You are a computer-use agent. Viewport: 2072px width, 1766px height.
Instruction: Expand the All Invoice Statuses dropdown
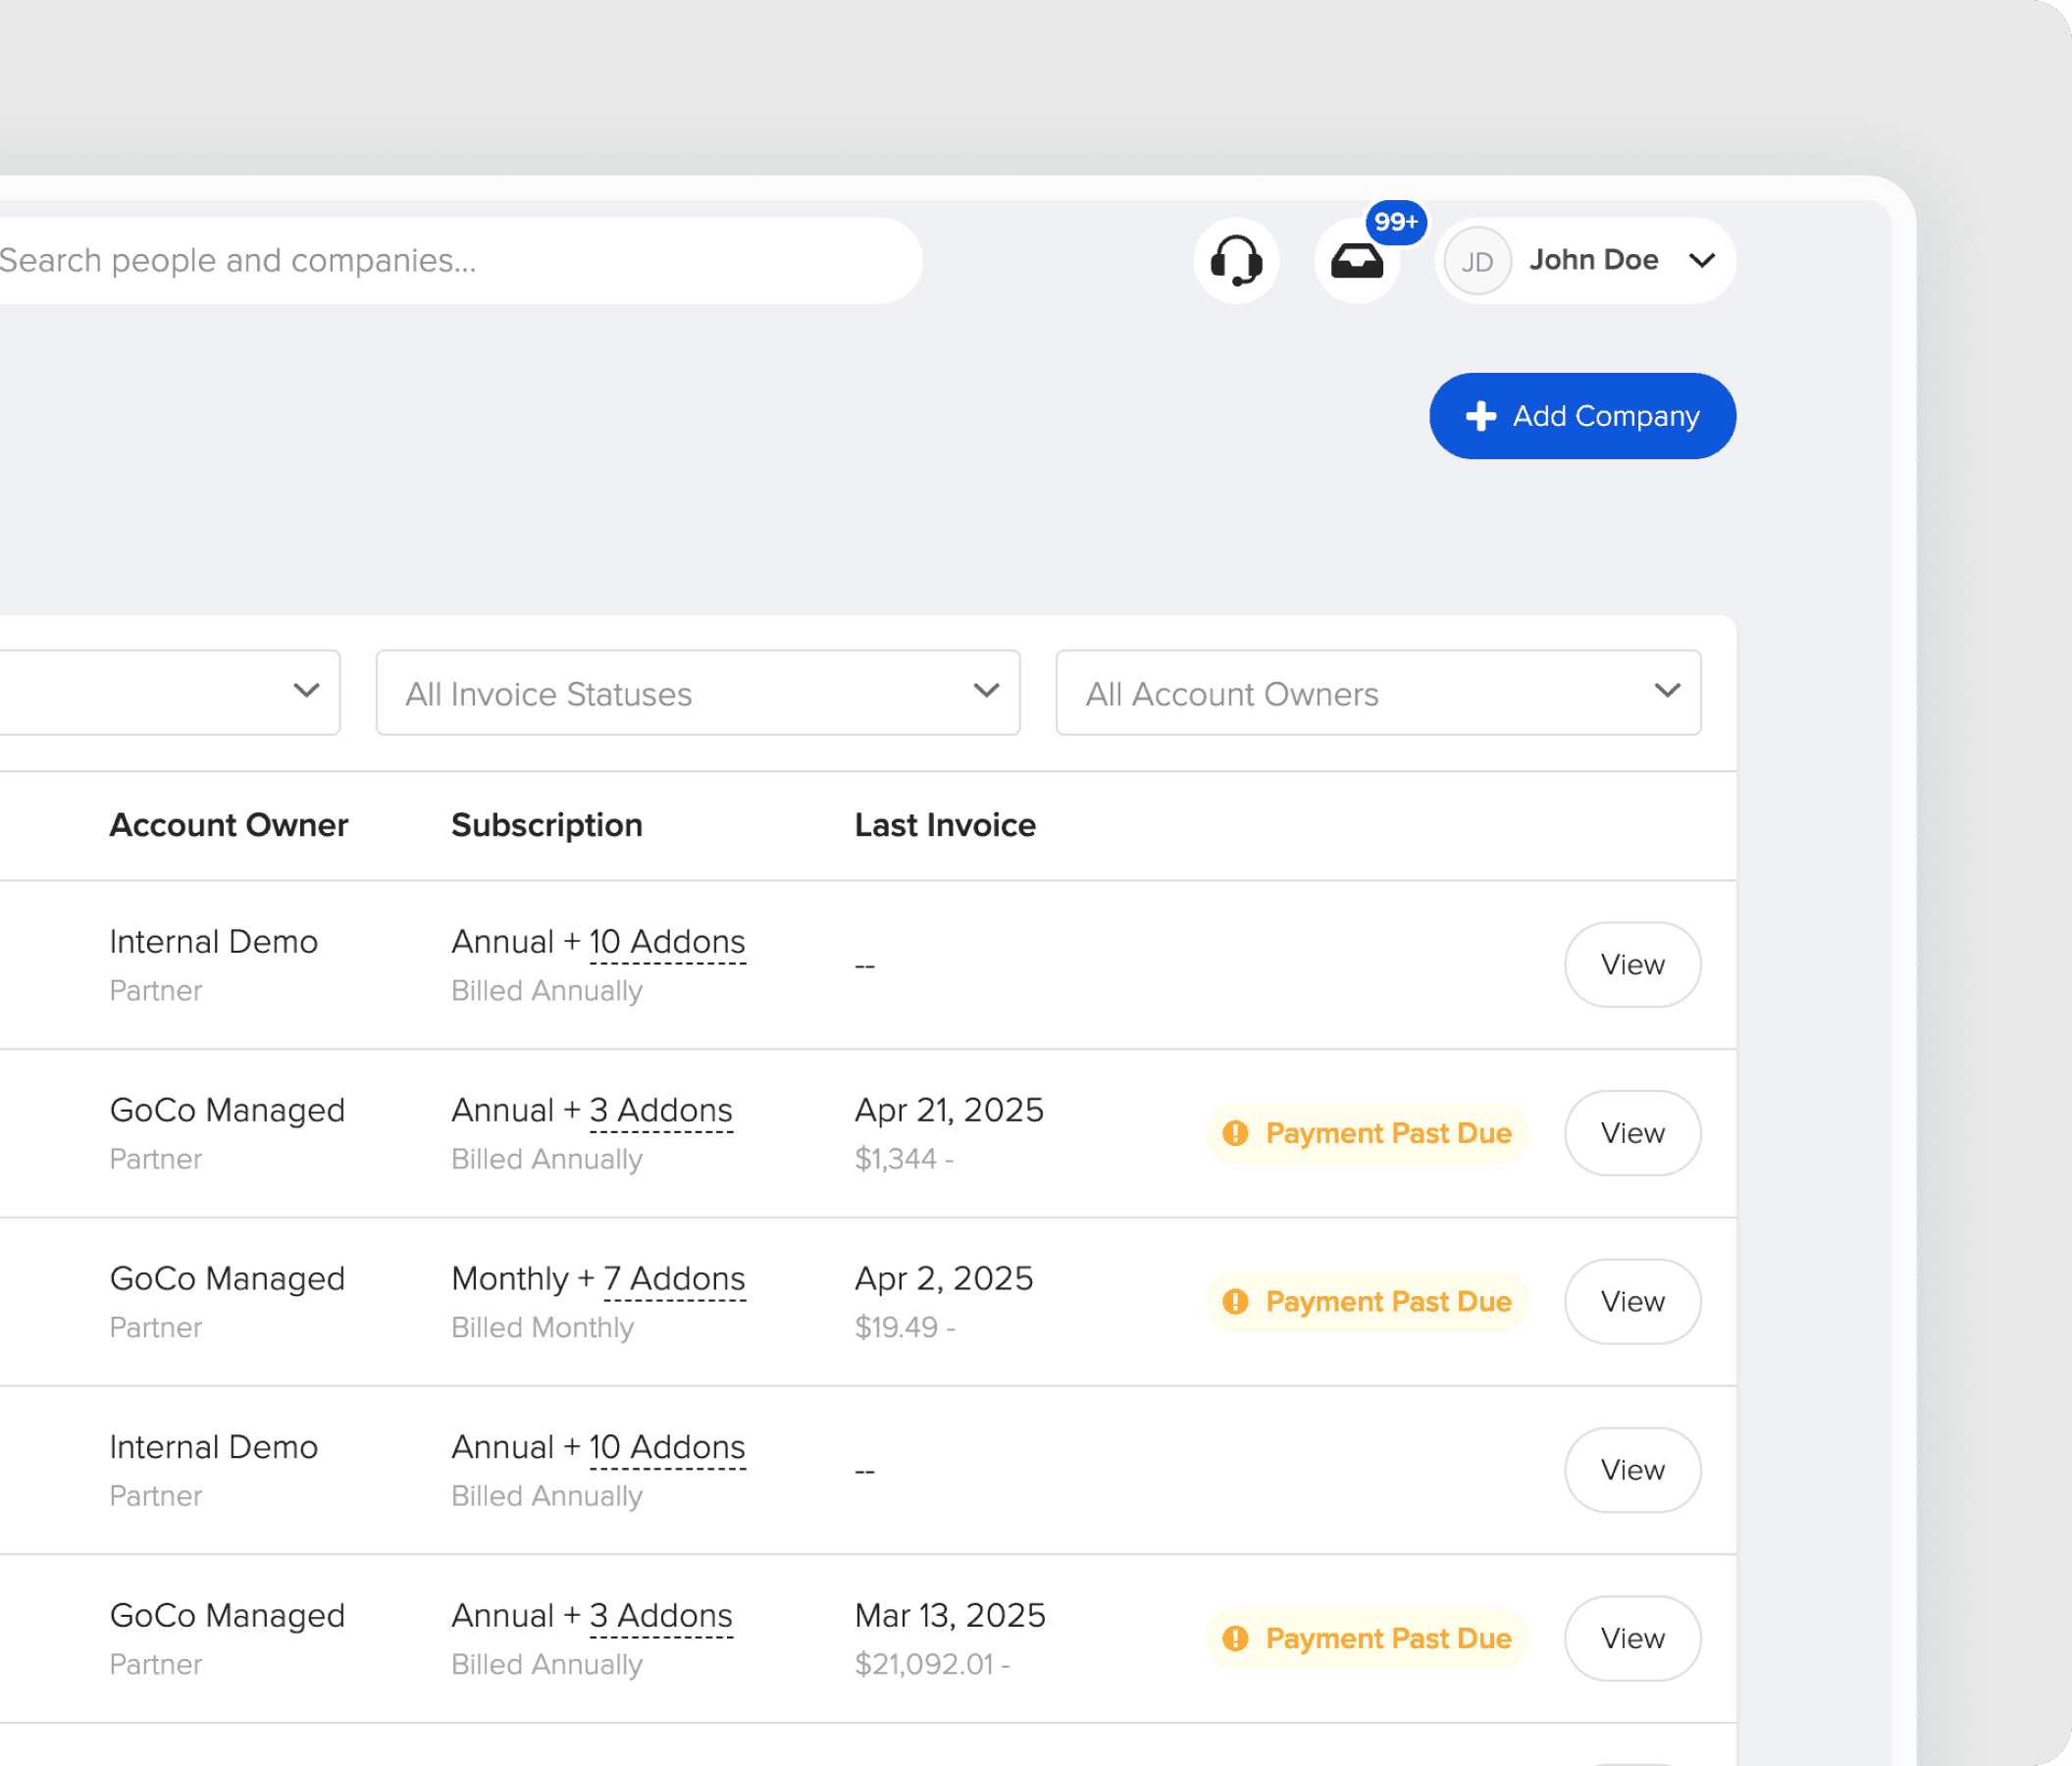[698, 693]
